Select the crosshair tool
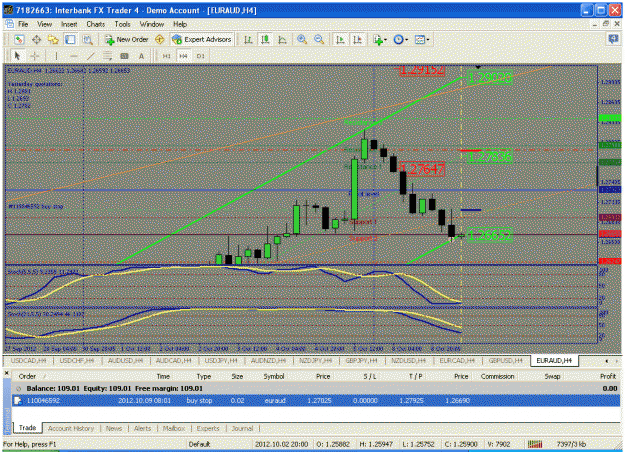 tap(35, 56)
